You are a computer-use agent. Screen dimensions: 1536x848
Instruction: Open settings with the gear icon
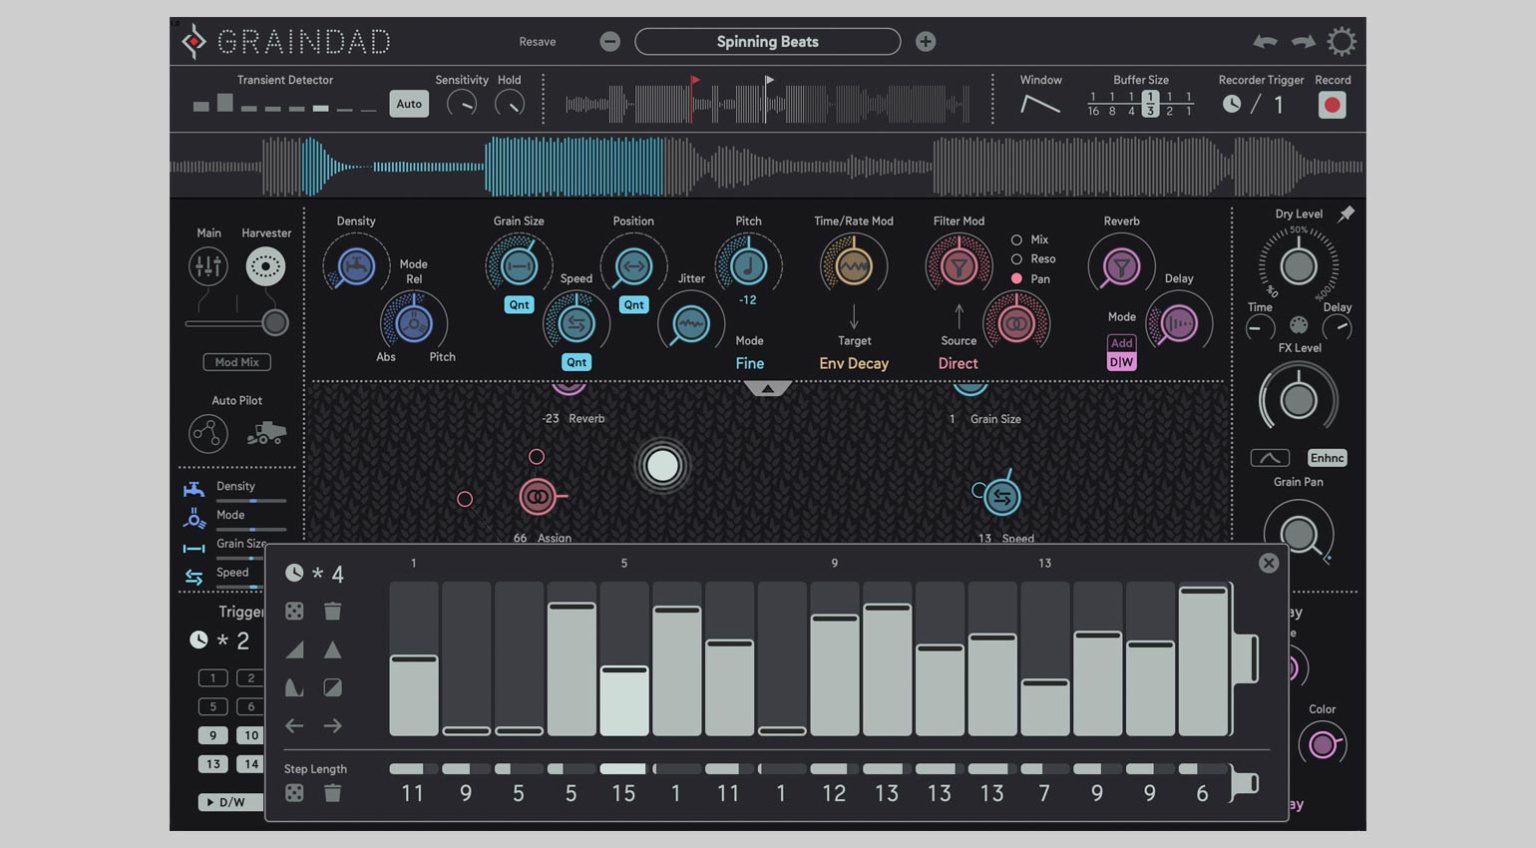(x=1341, y=42)
